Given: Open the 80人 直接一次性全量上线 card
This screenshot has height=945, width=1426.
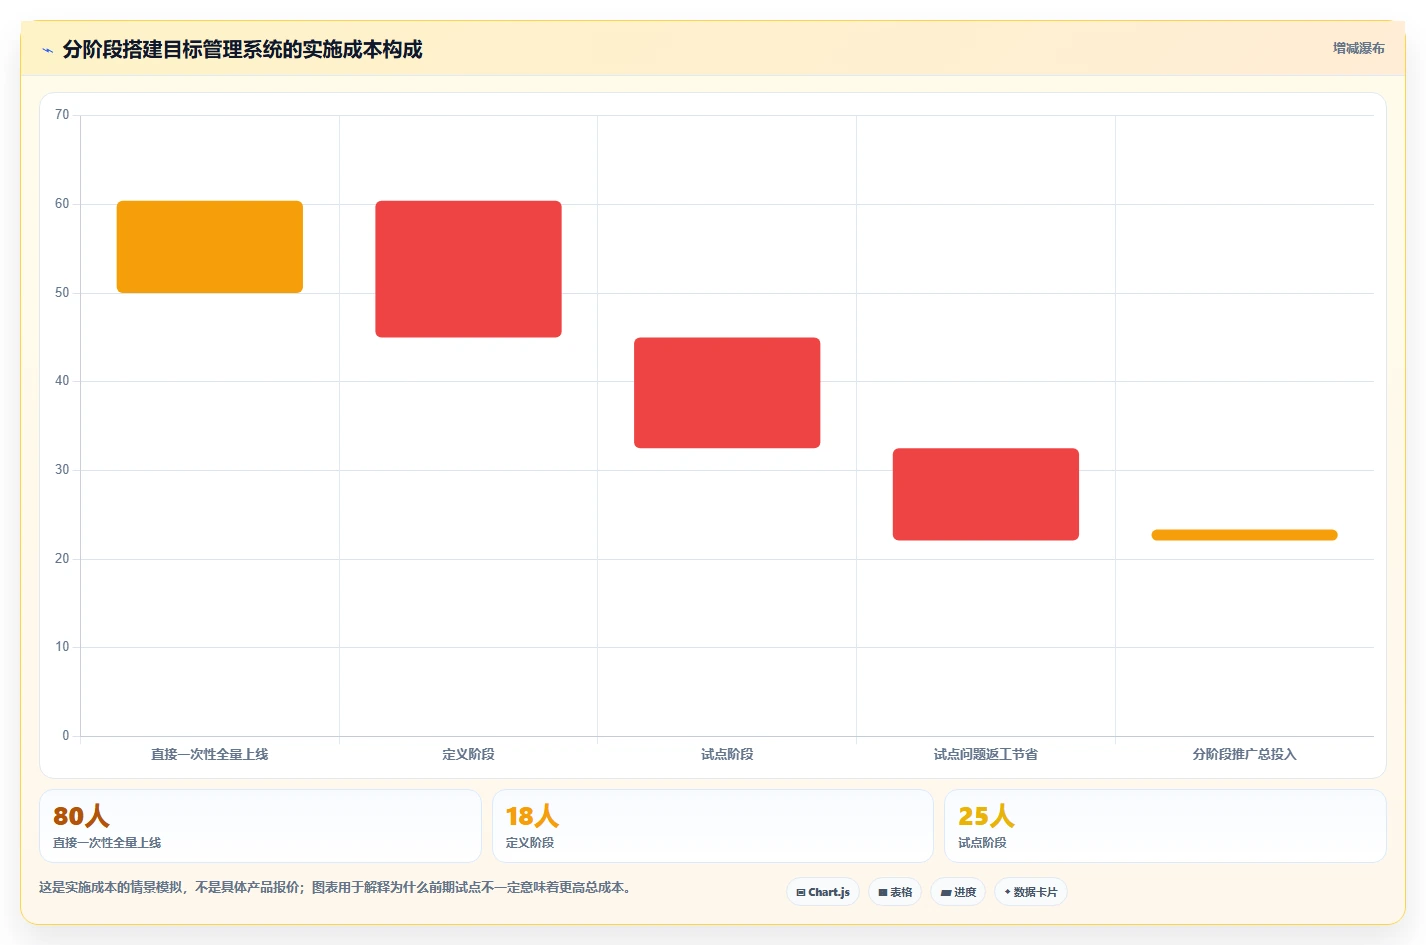Looking at the screenshot, I should tap(260, 826).
